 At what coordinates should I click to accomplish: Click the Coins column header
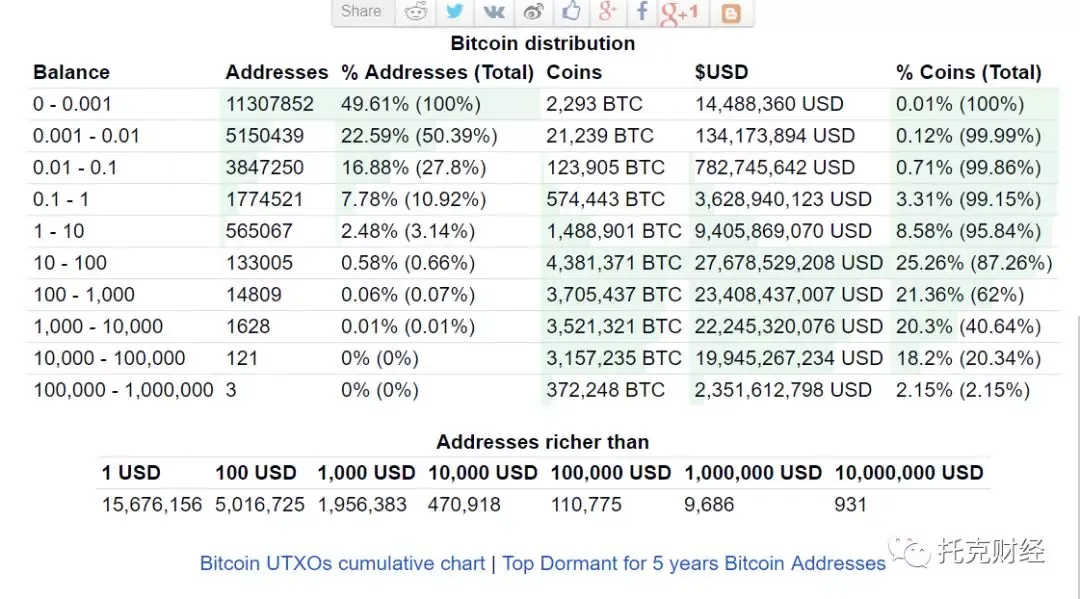(574, 72)
